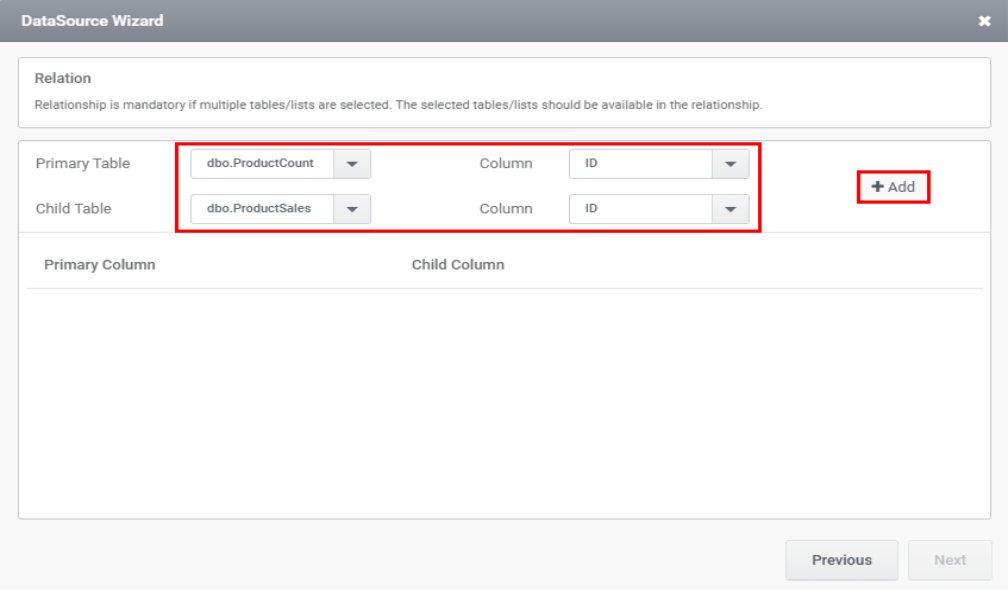Click the Primary Table label
The height and width of the screenshot is (591, 1008).
[83, 164]
